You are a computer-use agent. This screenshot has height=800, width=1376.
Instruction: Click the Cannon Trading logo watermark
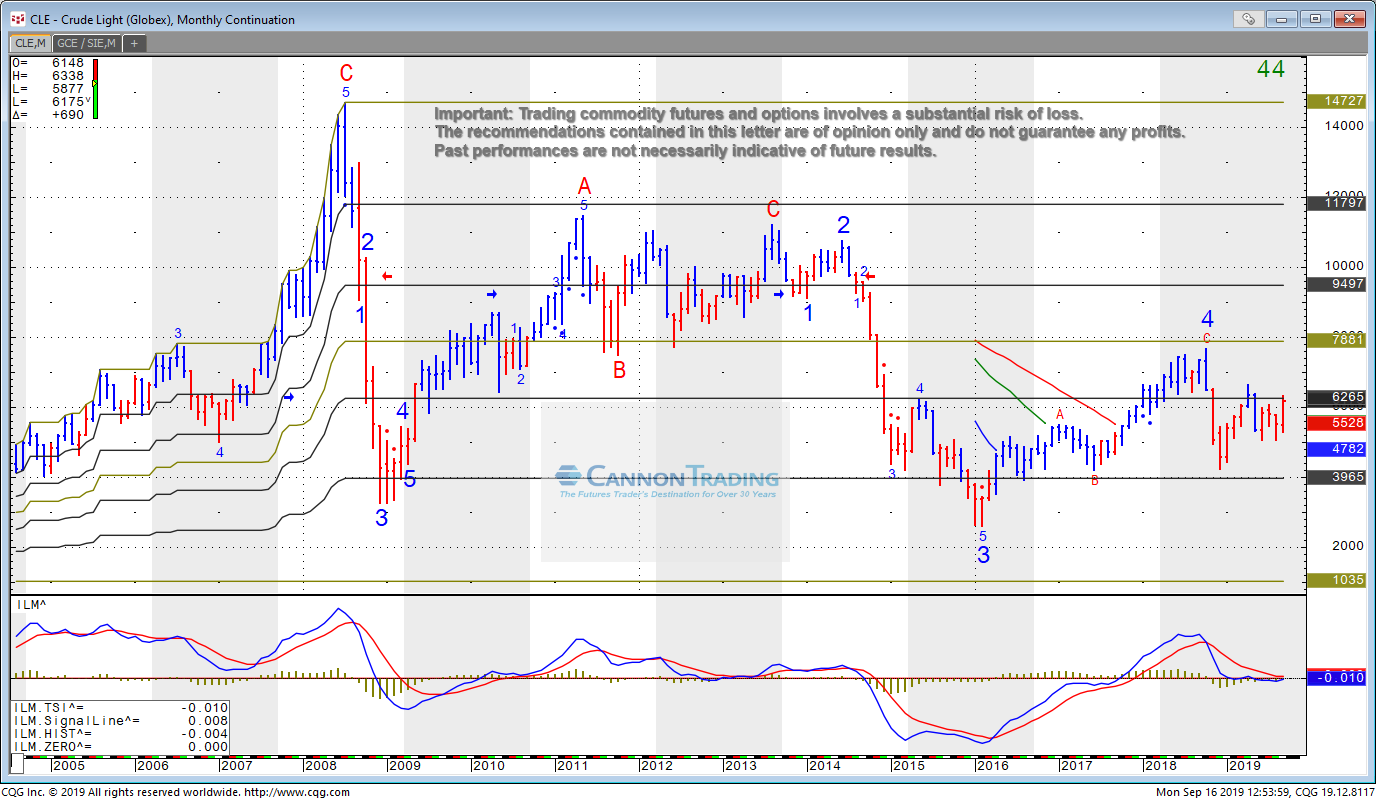(x=667, y=481)
